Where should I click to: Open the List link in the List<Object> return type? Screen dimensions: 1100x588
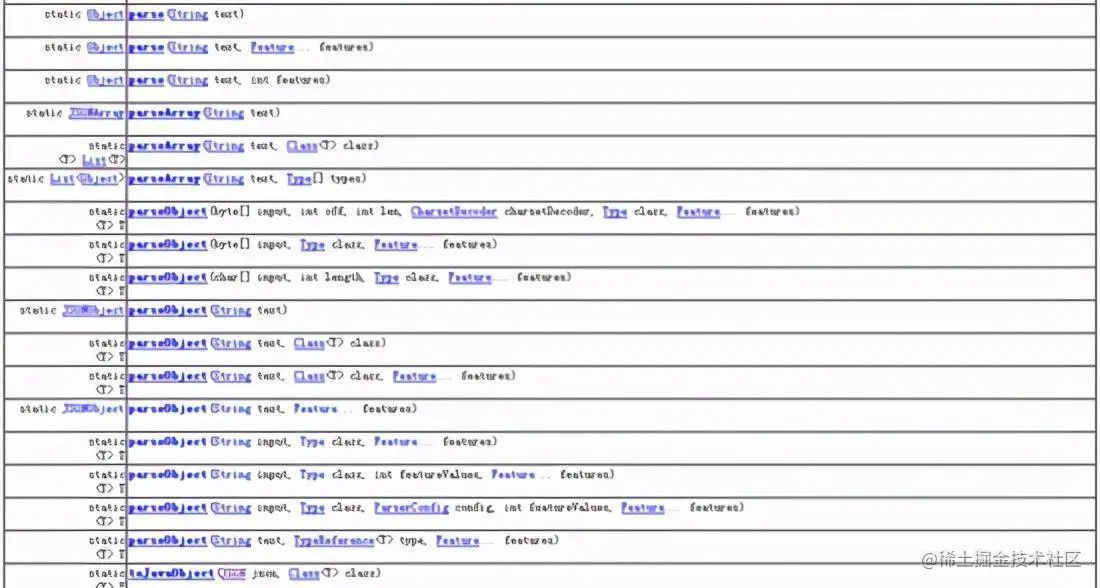point(62,179)
